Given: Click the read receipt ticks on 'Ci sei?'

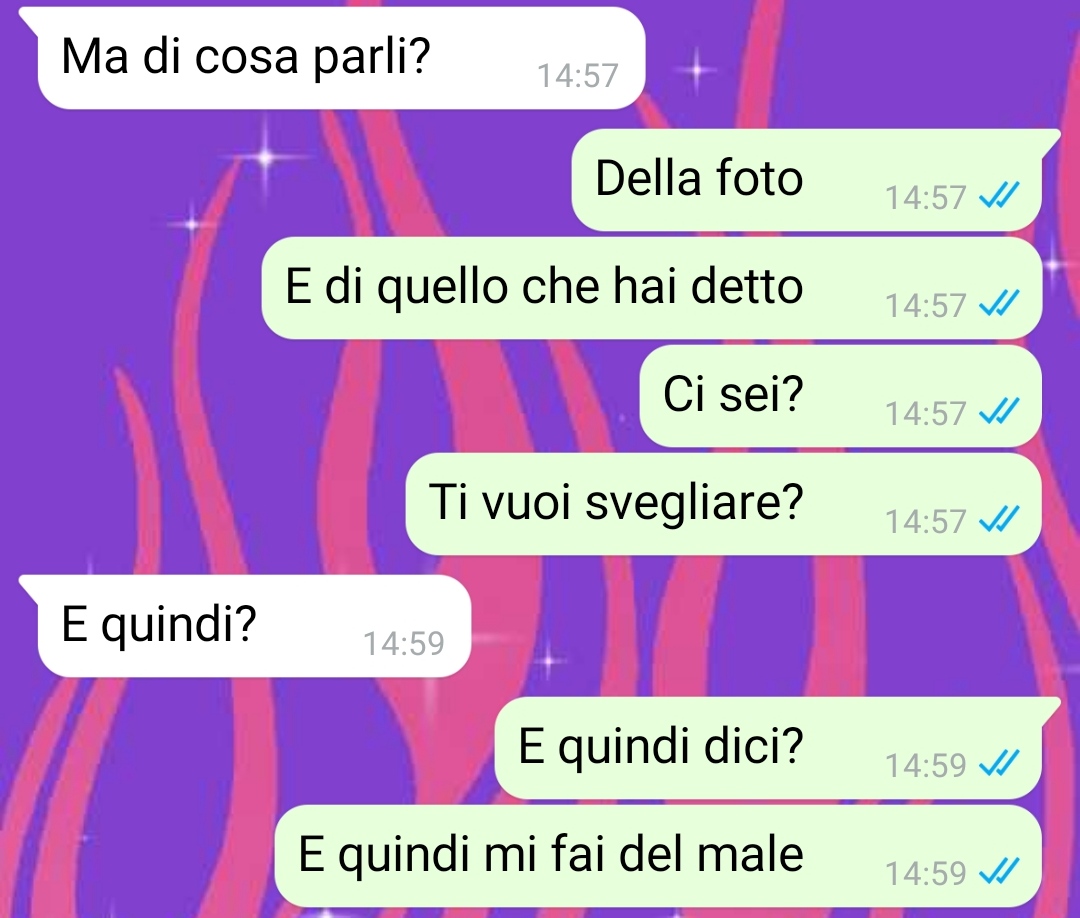Looking at the screenshot, I should pos(999,412).
